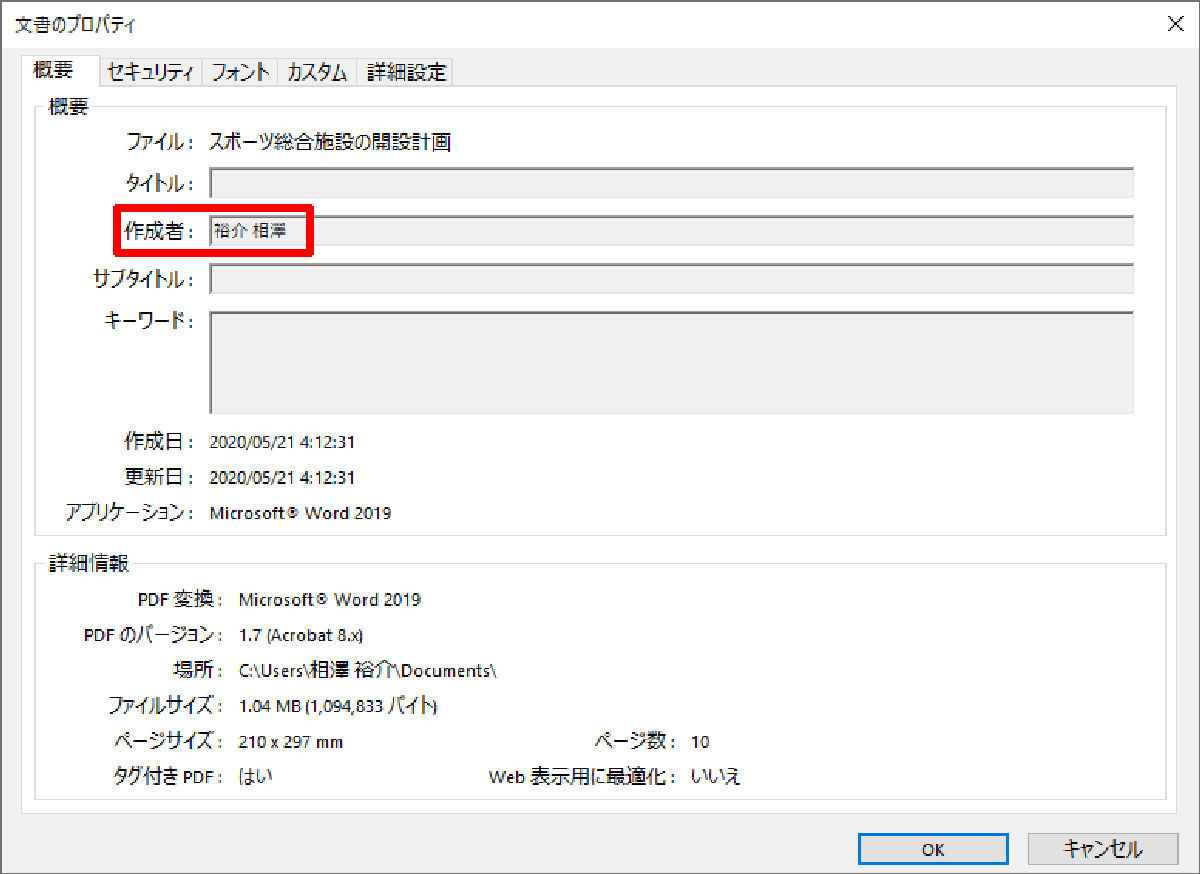Confirm with the OK button
The height and width of the screenshot is (874, 1200).
933,849
